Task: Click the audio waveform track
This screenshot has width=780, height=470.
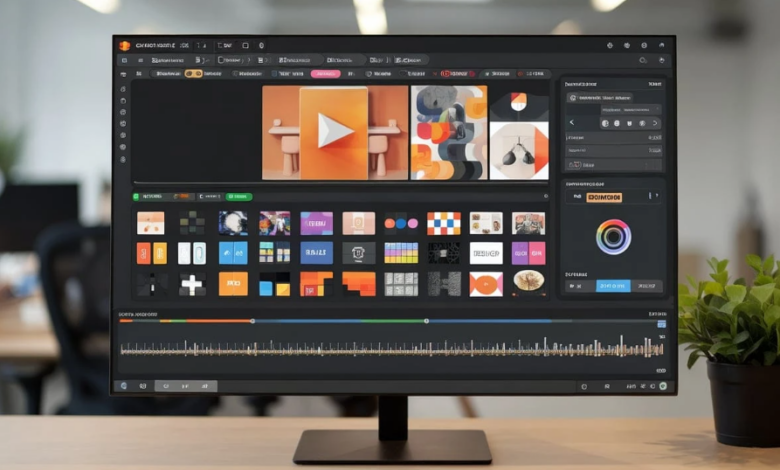Action: (x=392, y=348)
